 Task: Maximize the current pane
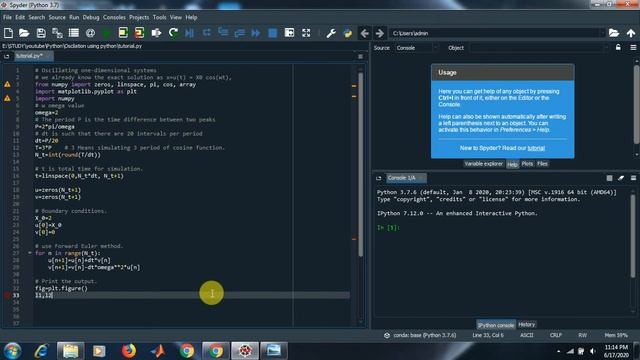[x=289, y=33]
